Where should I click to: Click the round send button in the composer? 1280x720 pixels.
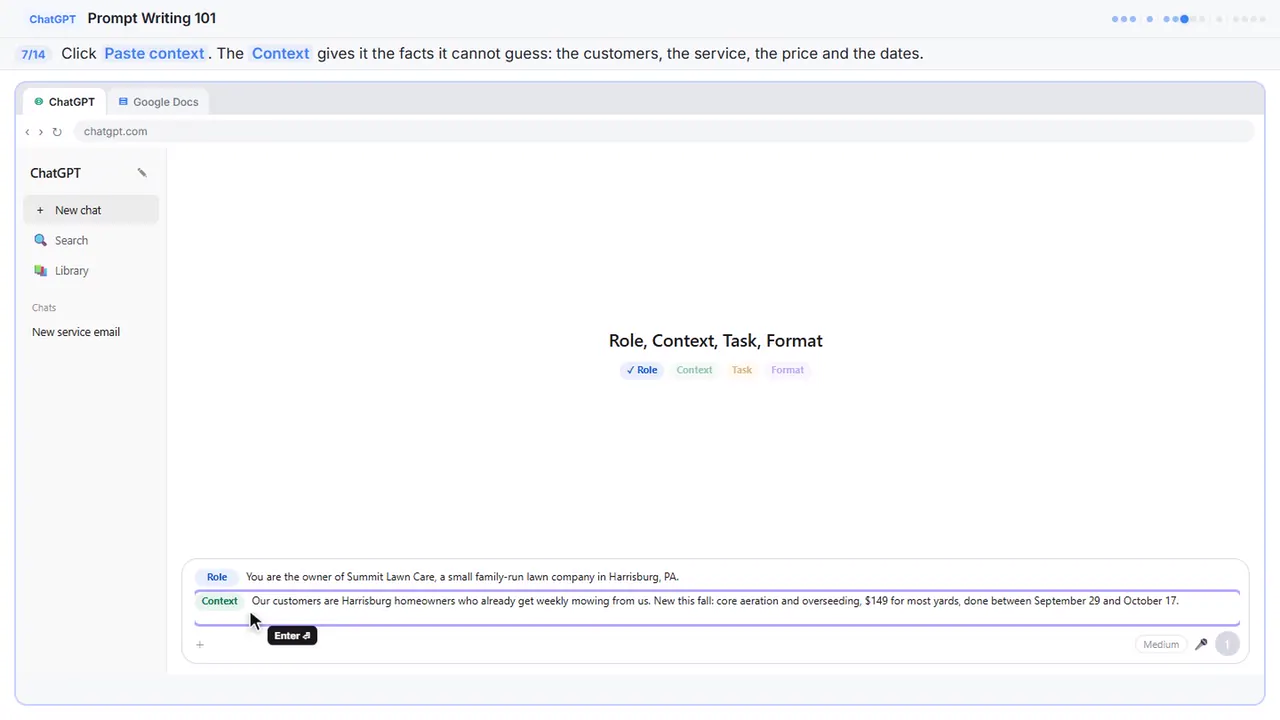point(1227,645)
